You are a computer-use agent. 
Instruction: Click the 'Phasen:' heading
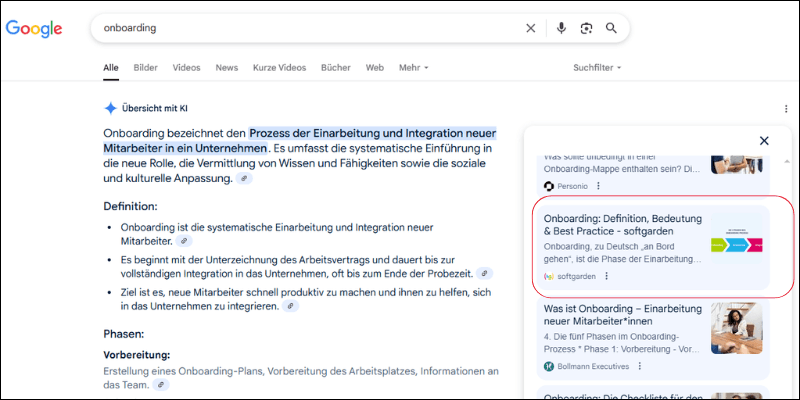click(124, 334)
